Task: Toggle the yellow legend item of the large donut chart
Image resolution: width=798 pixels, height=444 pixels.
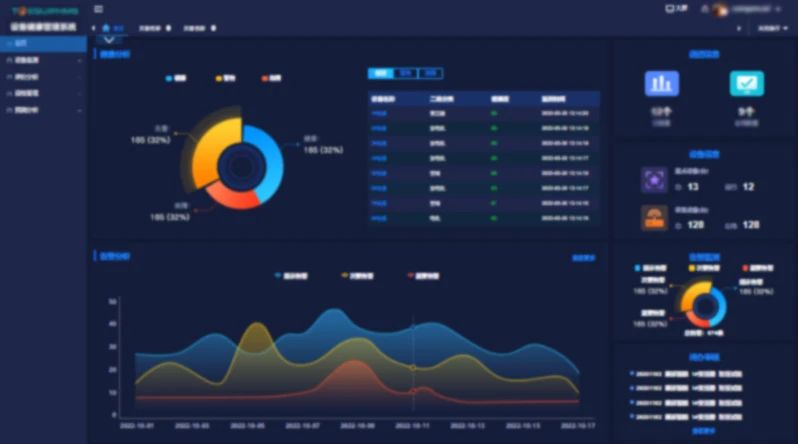Action: (x=222, y=77)
